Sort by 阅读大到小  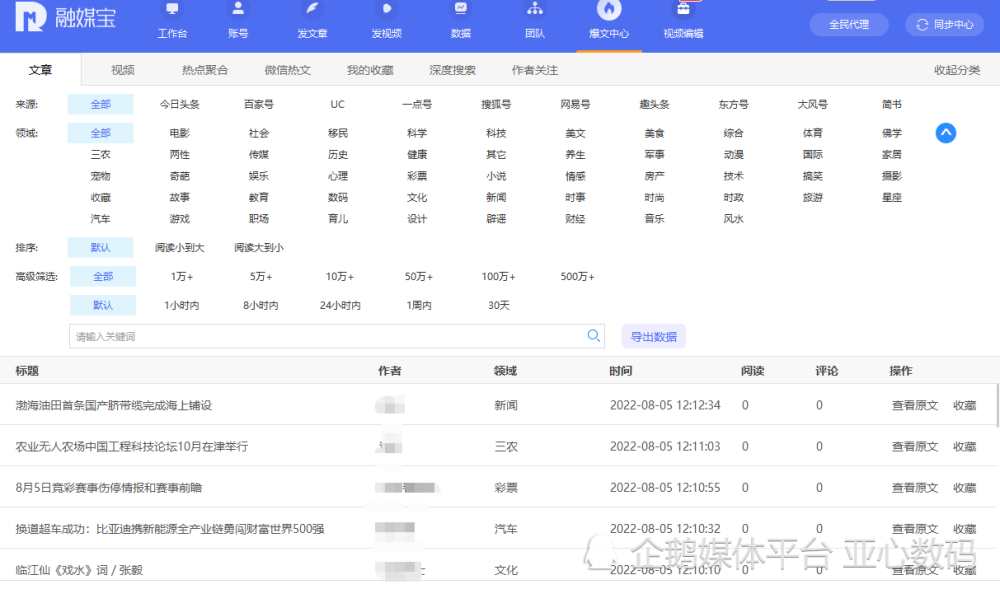259,247
